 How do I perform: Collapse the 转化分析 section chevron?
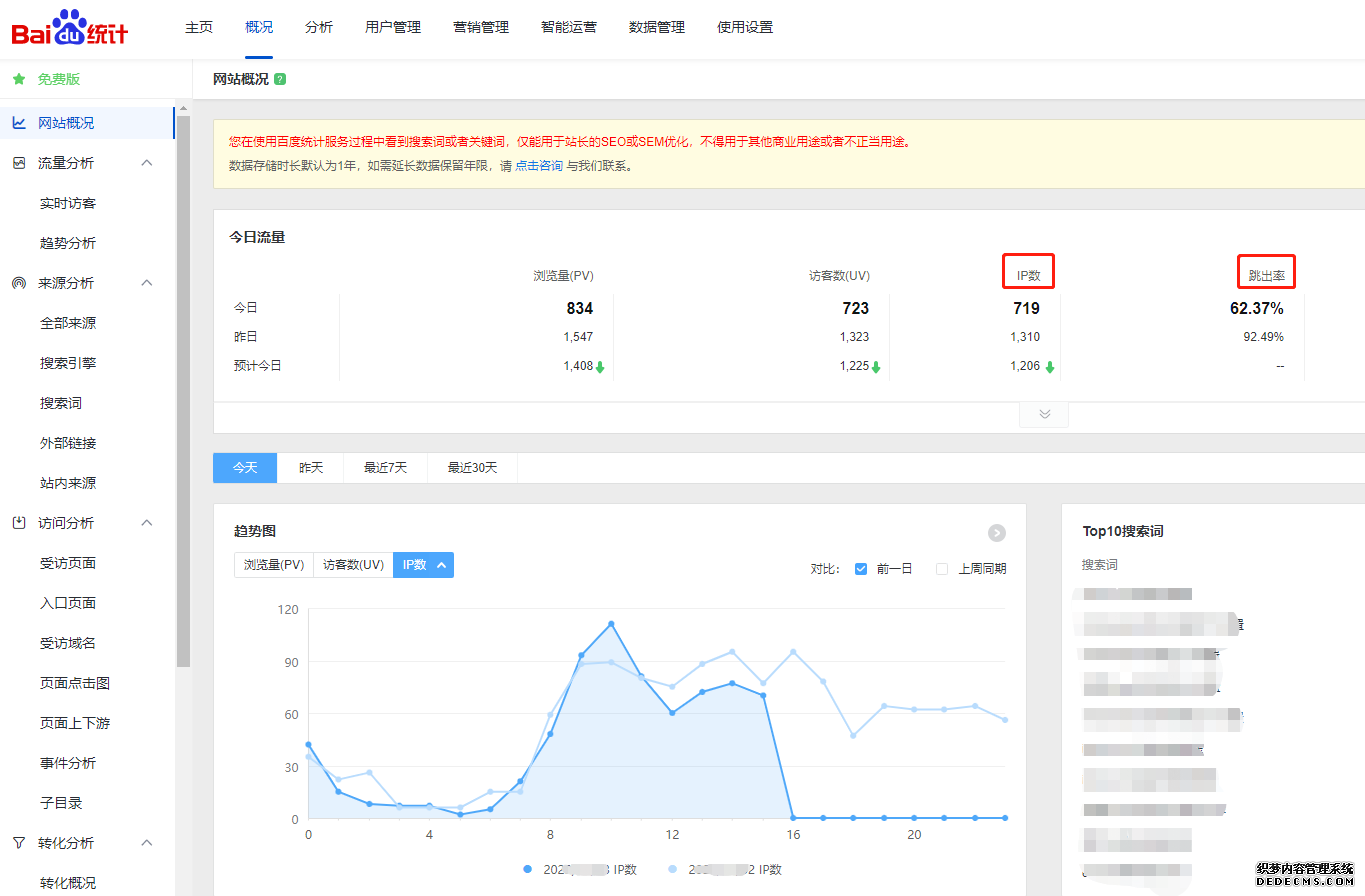click(x=147, y=843)
